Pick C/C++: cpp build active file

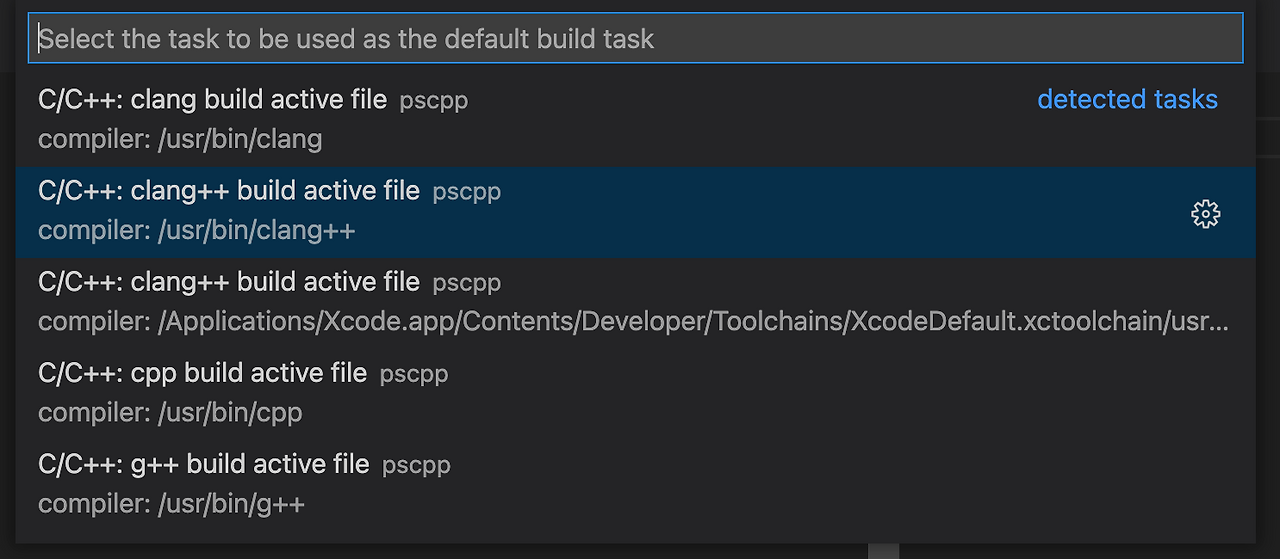[x=636, y=394]
